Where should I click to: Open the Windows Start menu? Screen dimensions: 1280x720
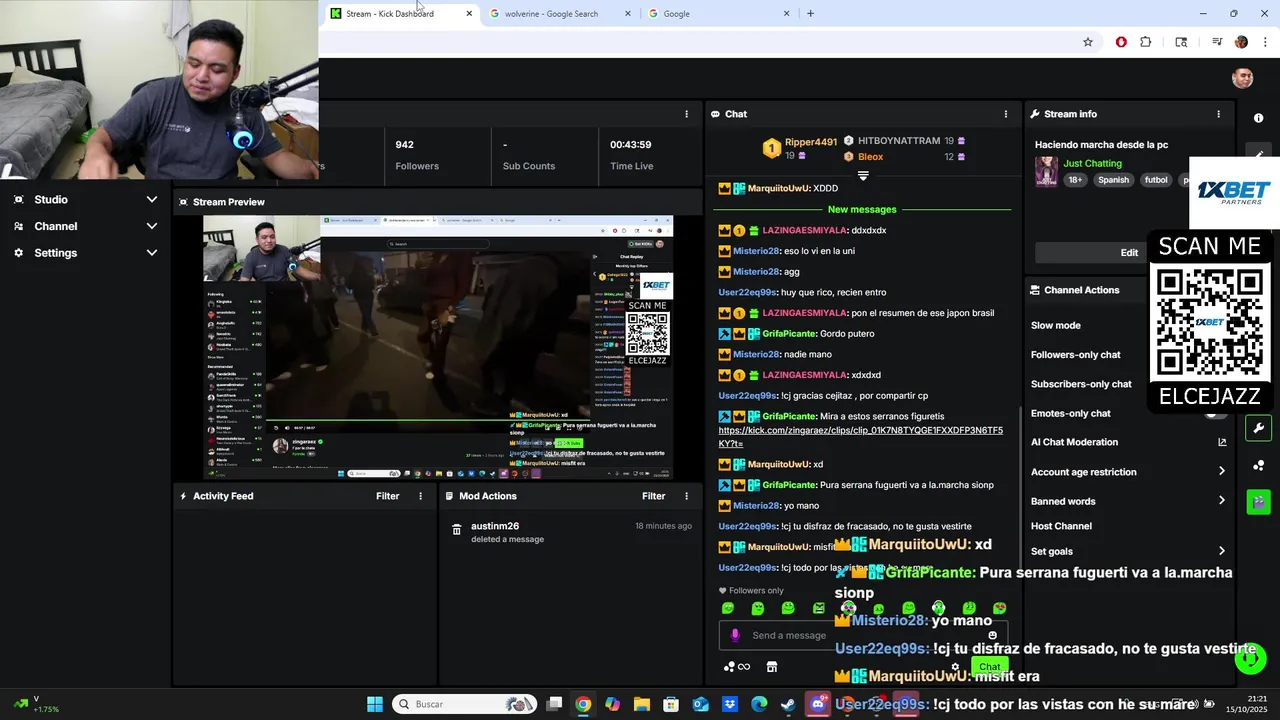tap(374, 704)
